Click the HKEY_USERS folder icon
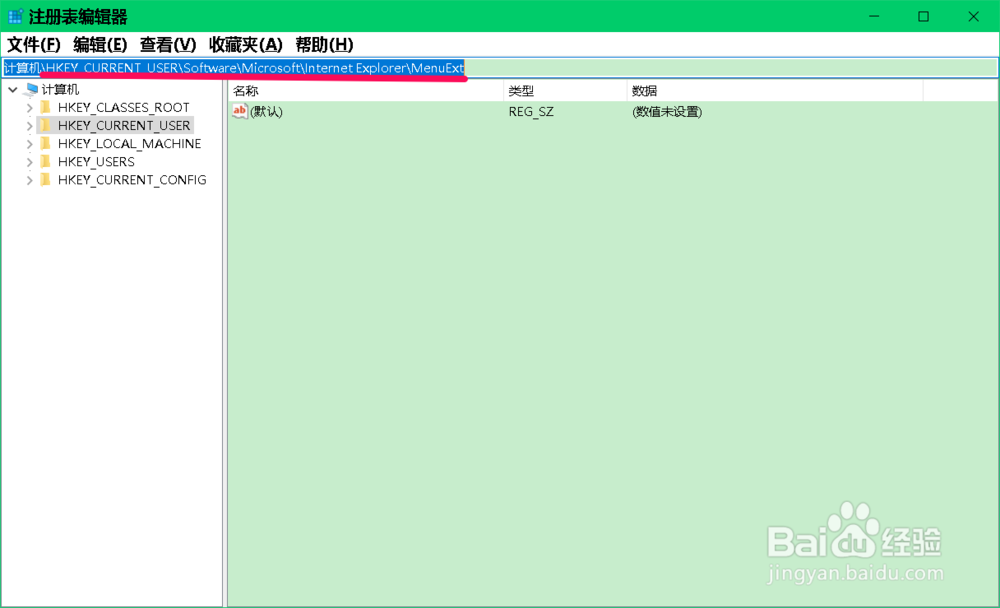 [45, 161]
